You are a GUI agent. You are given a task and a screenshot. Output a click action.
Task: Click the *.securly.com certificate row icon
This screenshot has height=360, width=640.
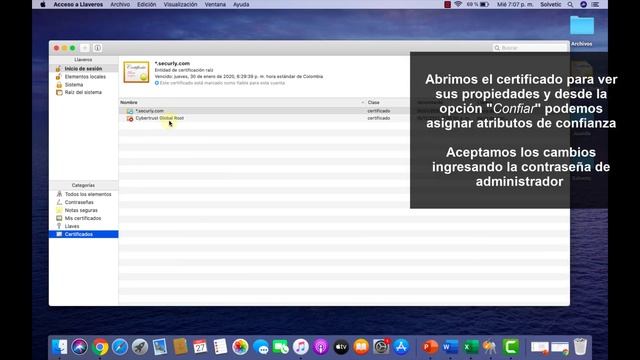(130, 111)
